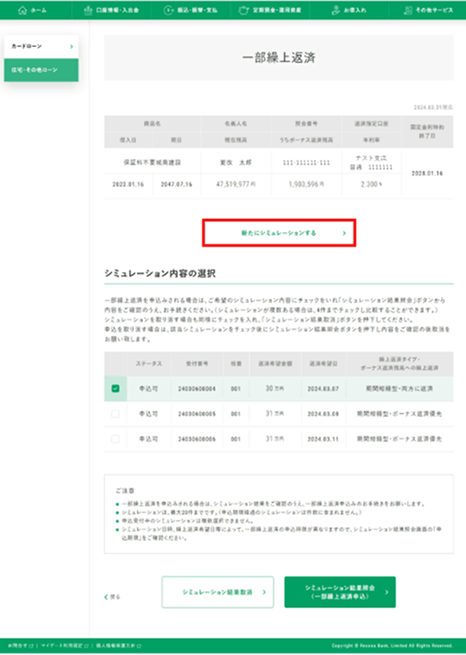Click external-link icon beside お問合せ in footer
The width and height of the screenshot is (466, 655).
click(31, 646)
